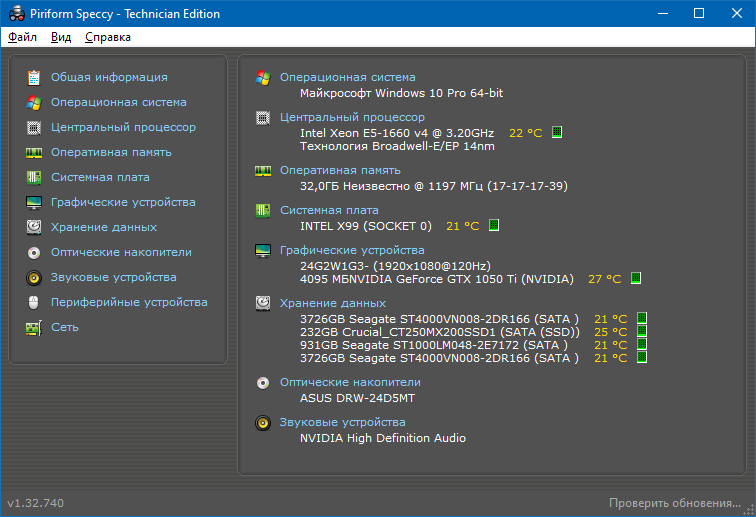
Task: Click the speaker icon in summary panel
Action: point(263,422)
